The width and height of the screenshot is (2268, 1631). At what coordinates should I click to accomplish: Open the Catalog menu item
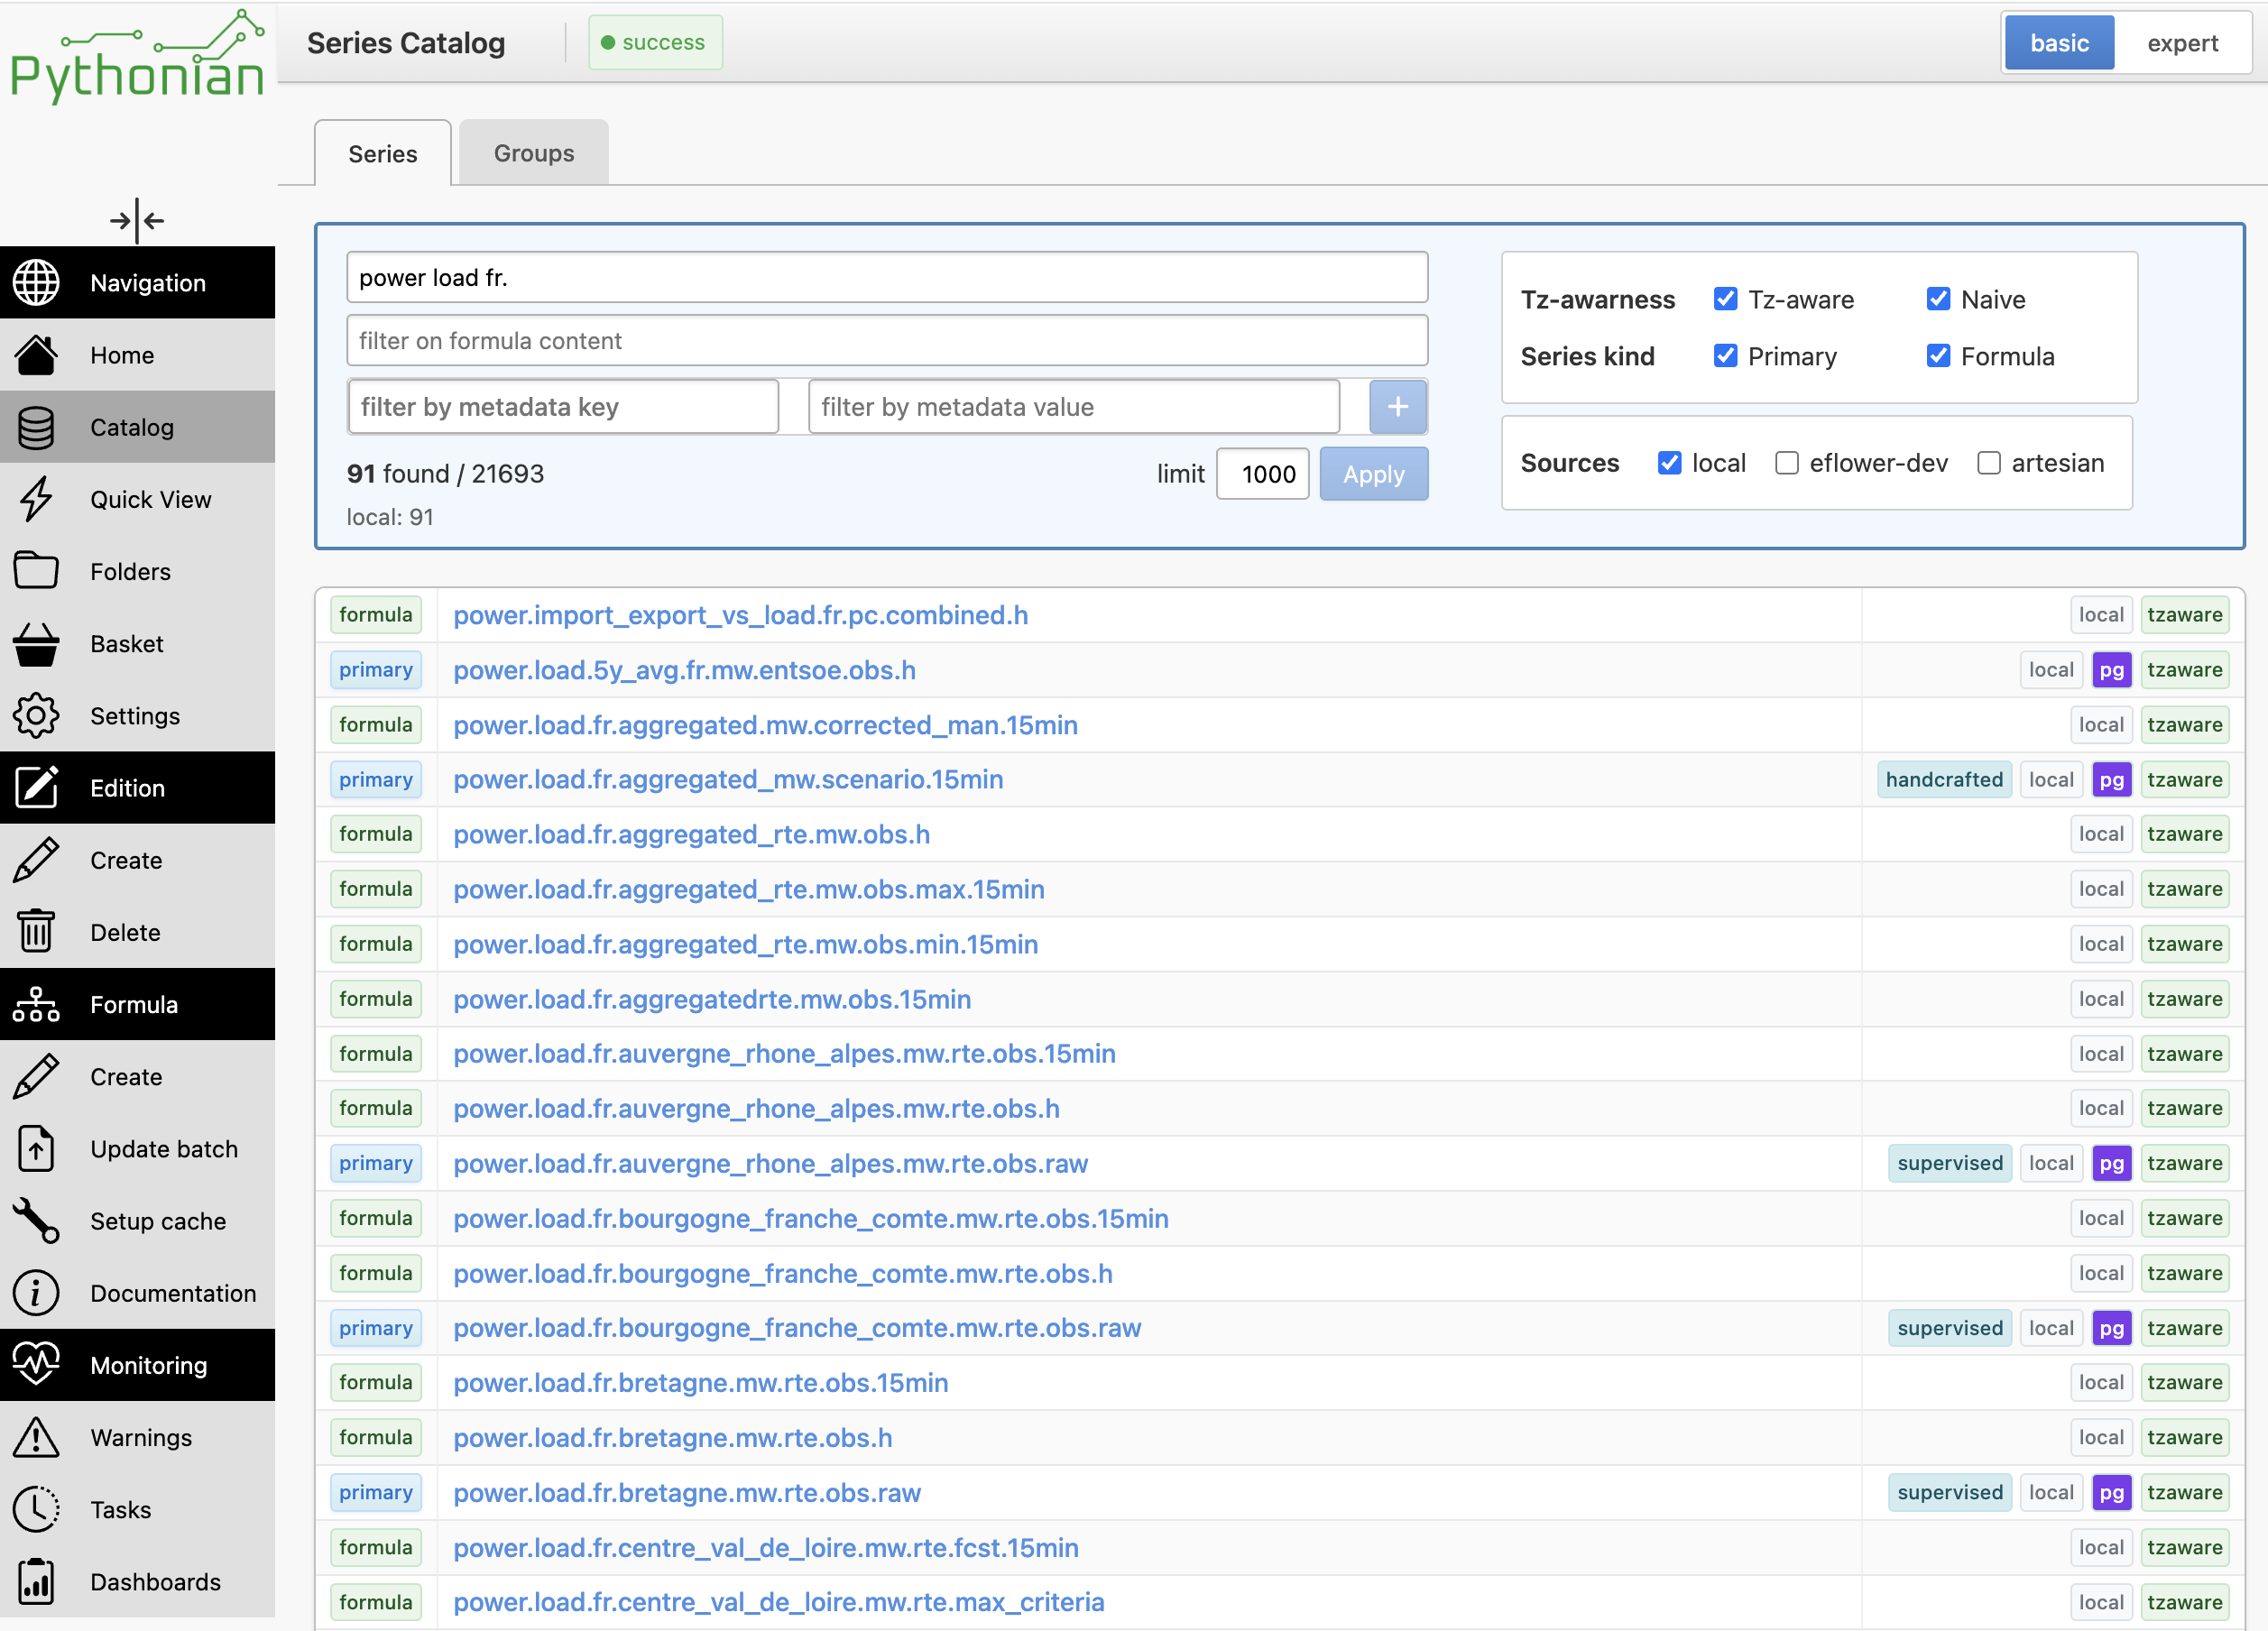pos(138,427)
